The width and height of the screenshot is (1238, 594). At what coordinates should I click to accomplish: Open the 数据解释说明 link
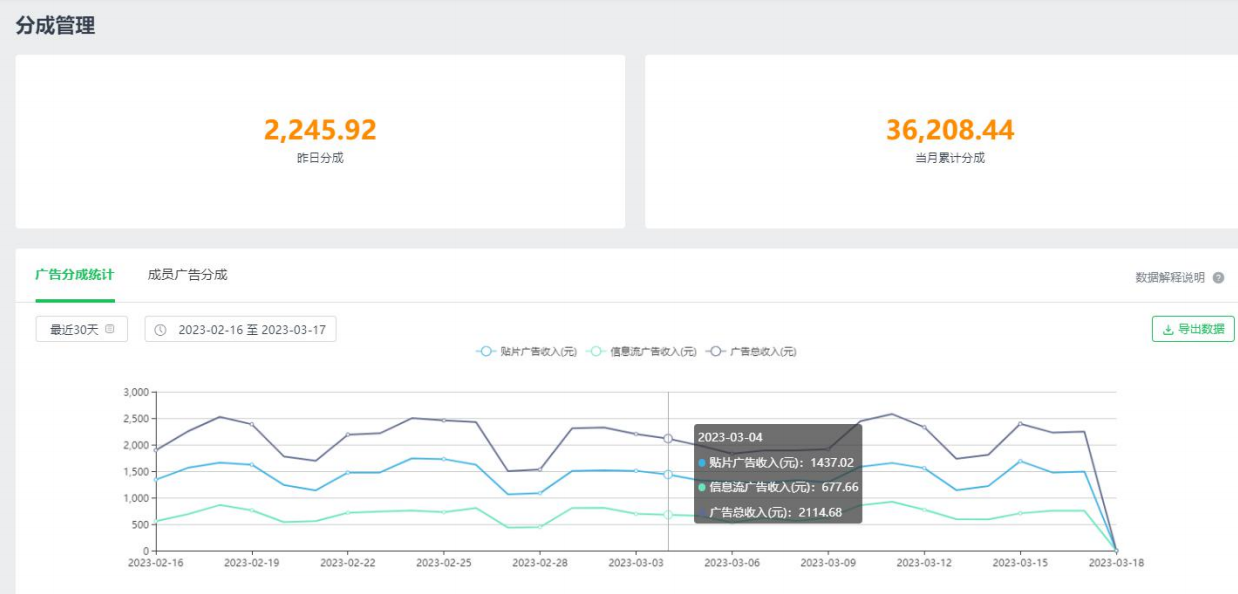click(1170, 278)
